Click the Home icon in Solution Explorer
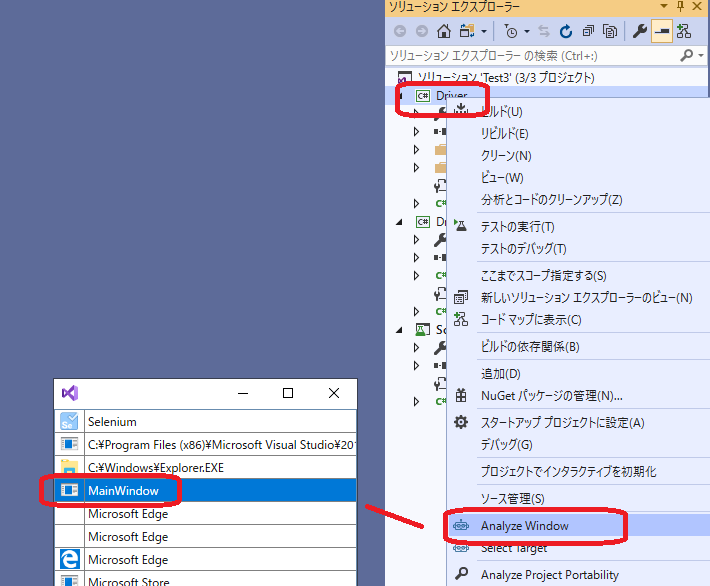This screenshot has width=710, height=586. (444, 31)
